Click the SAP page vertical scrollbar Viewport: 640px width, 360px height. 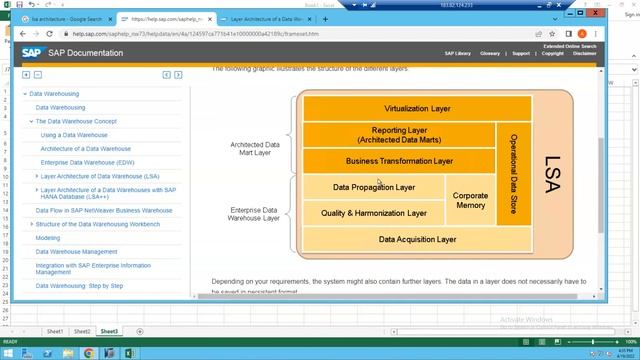coord(601,186)
